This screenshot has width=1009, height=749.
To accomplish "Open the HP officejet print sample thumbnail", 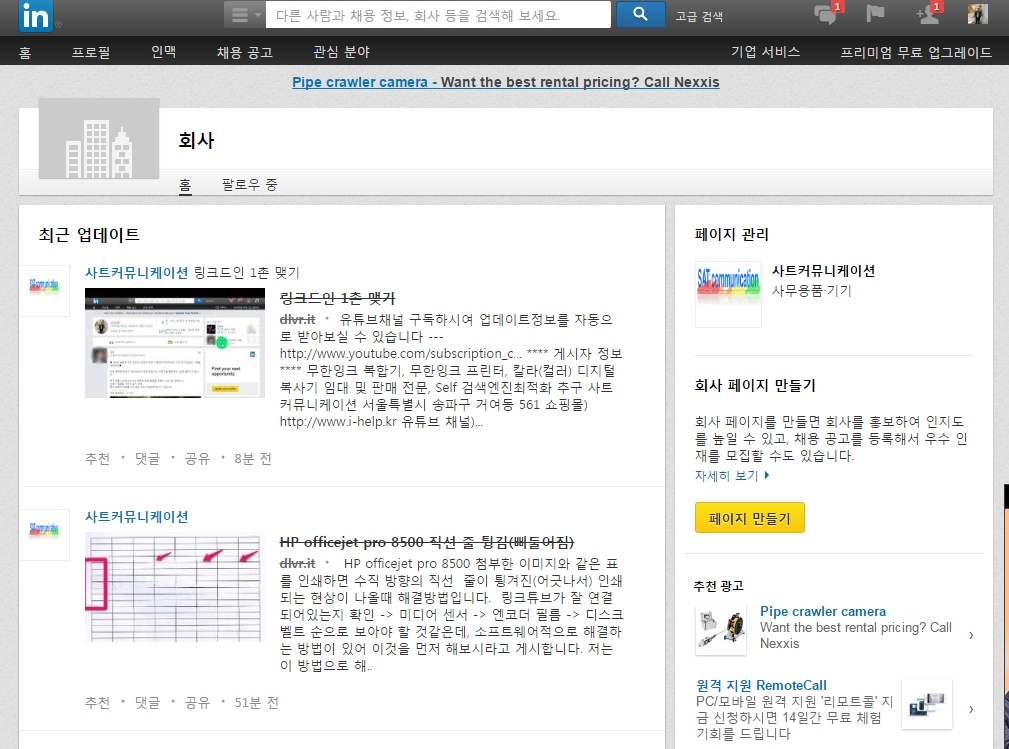I will pyautogui.click(x=175, y=588).
